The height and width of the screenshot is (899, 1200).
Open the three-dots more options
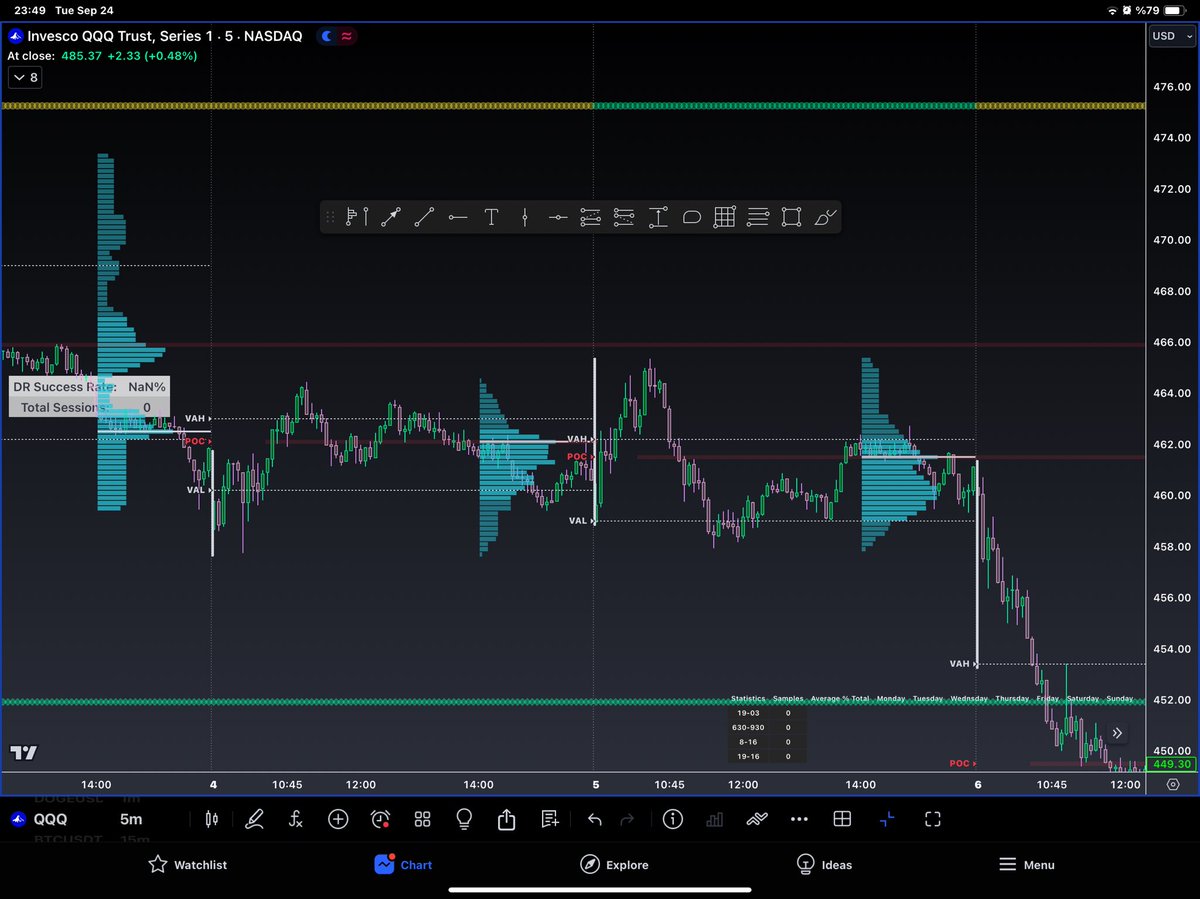(x=799, y=819)
